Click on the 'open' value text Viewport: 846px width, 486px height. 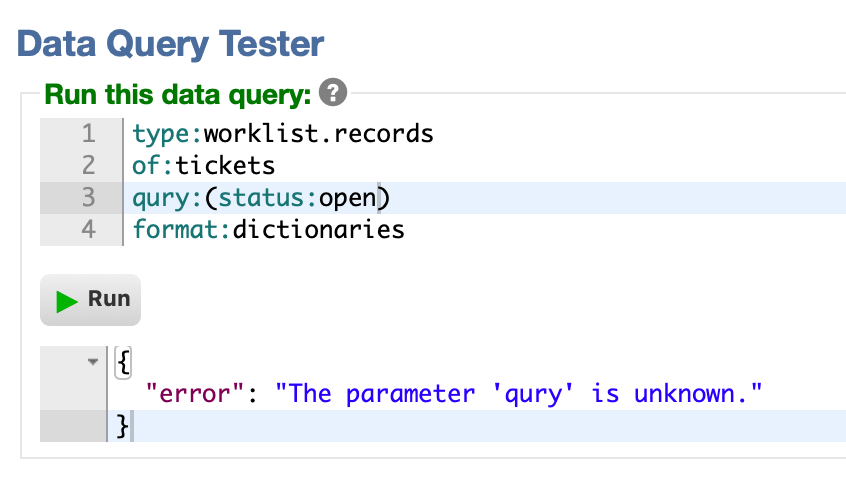coord(347,198)
